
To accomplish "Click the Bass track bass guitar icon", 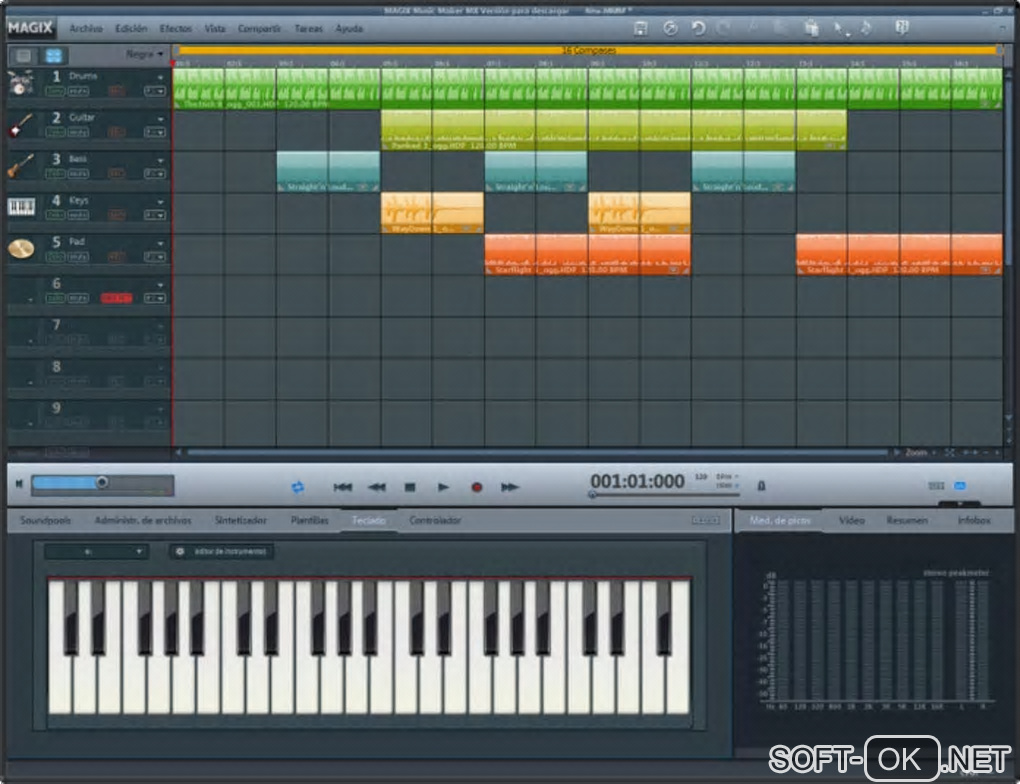I will 20,167.
